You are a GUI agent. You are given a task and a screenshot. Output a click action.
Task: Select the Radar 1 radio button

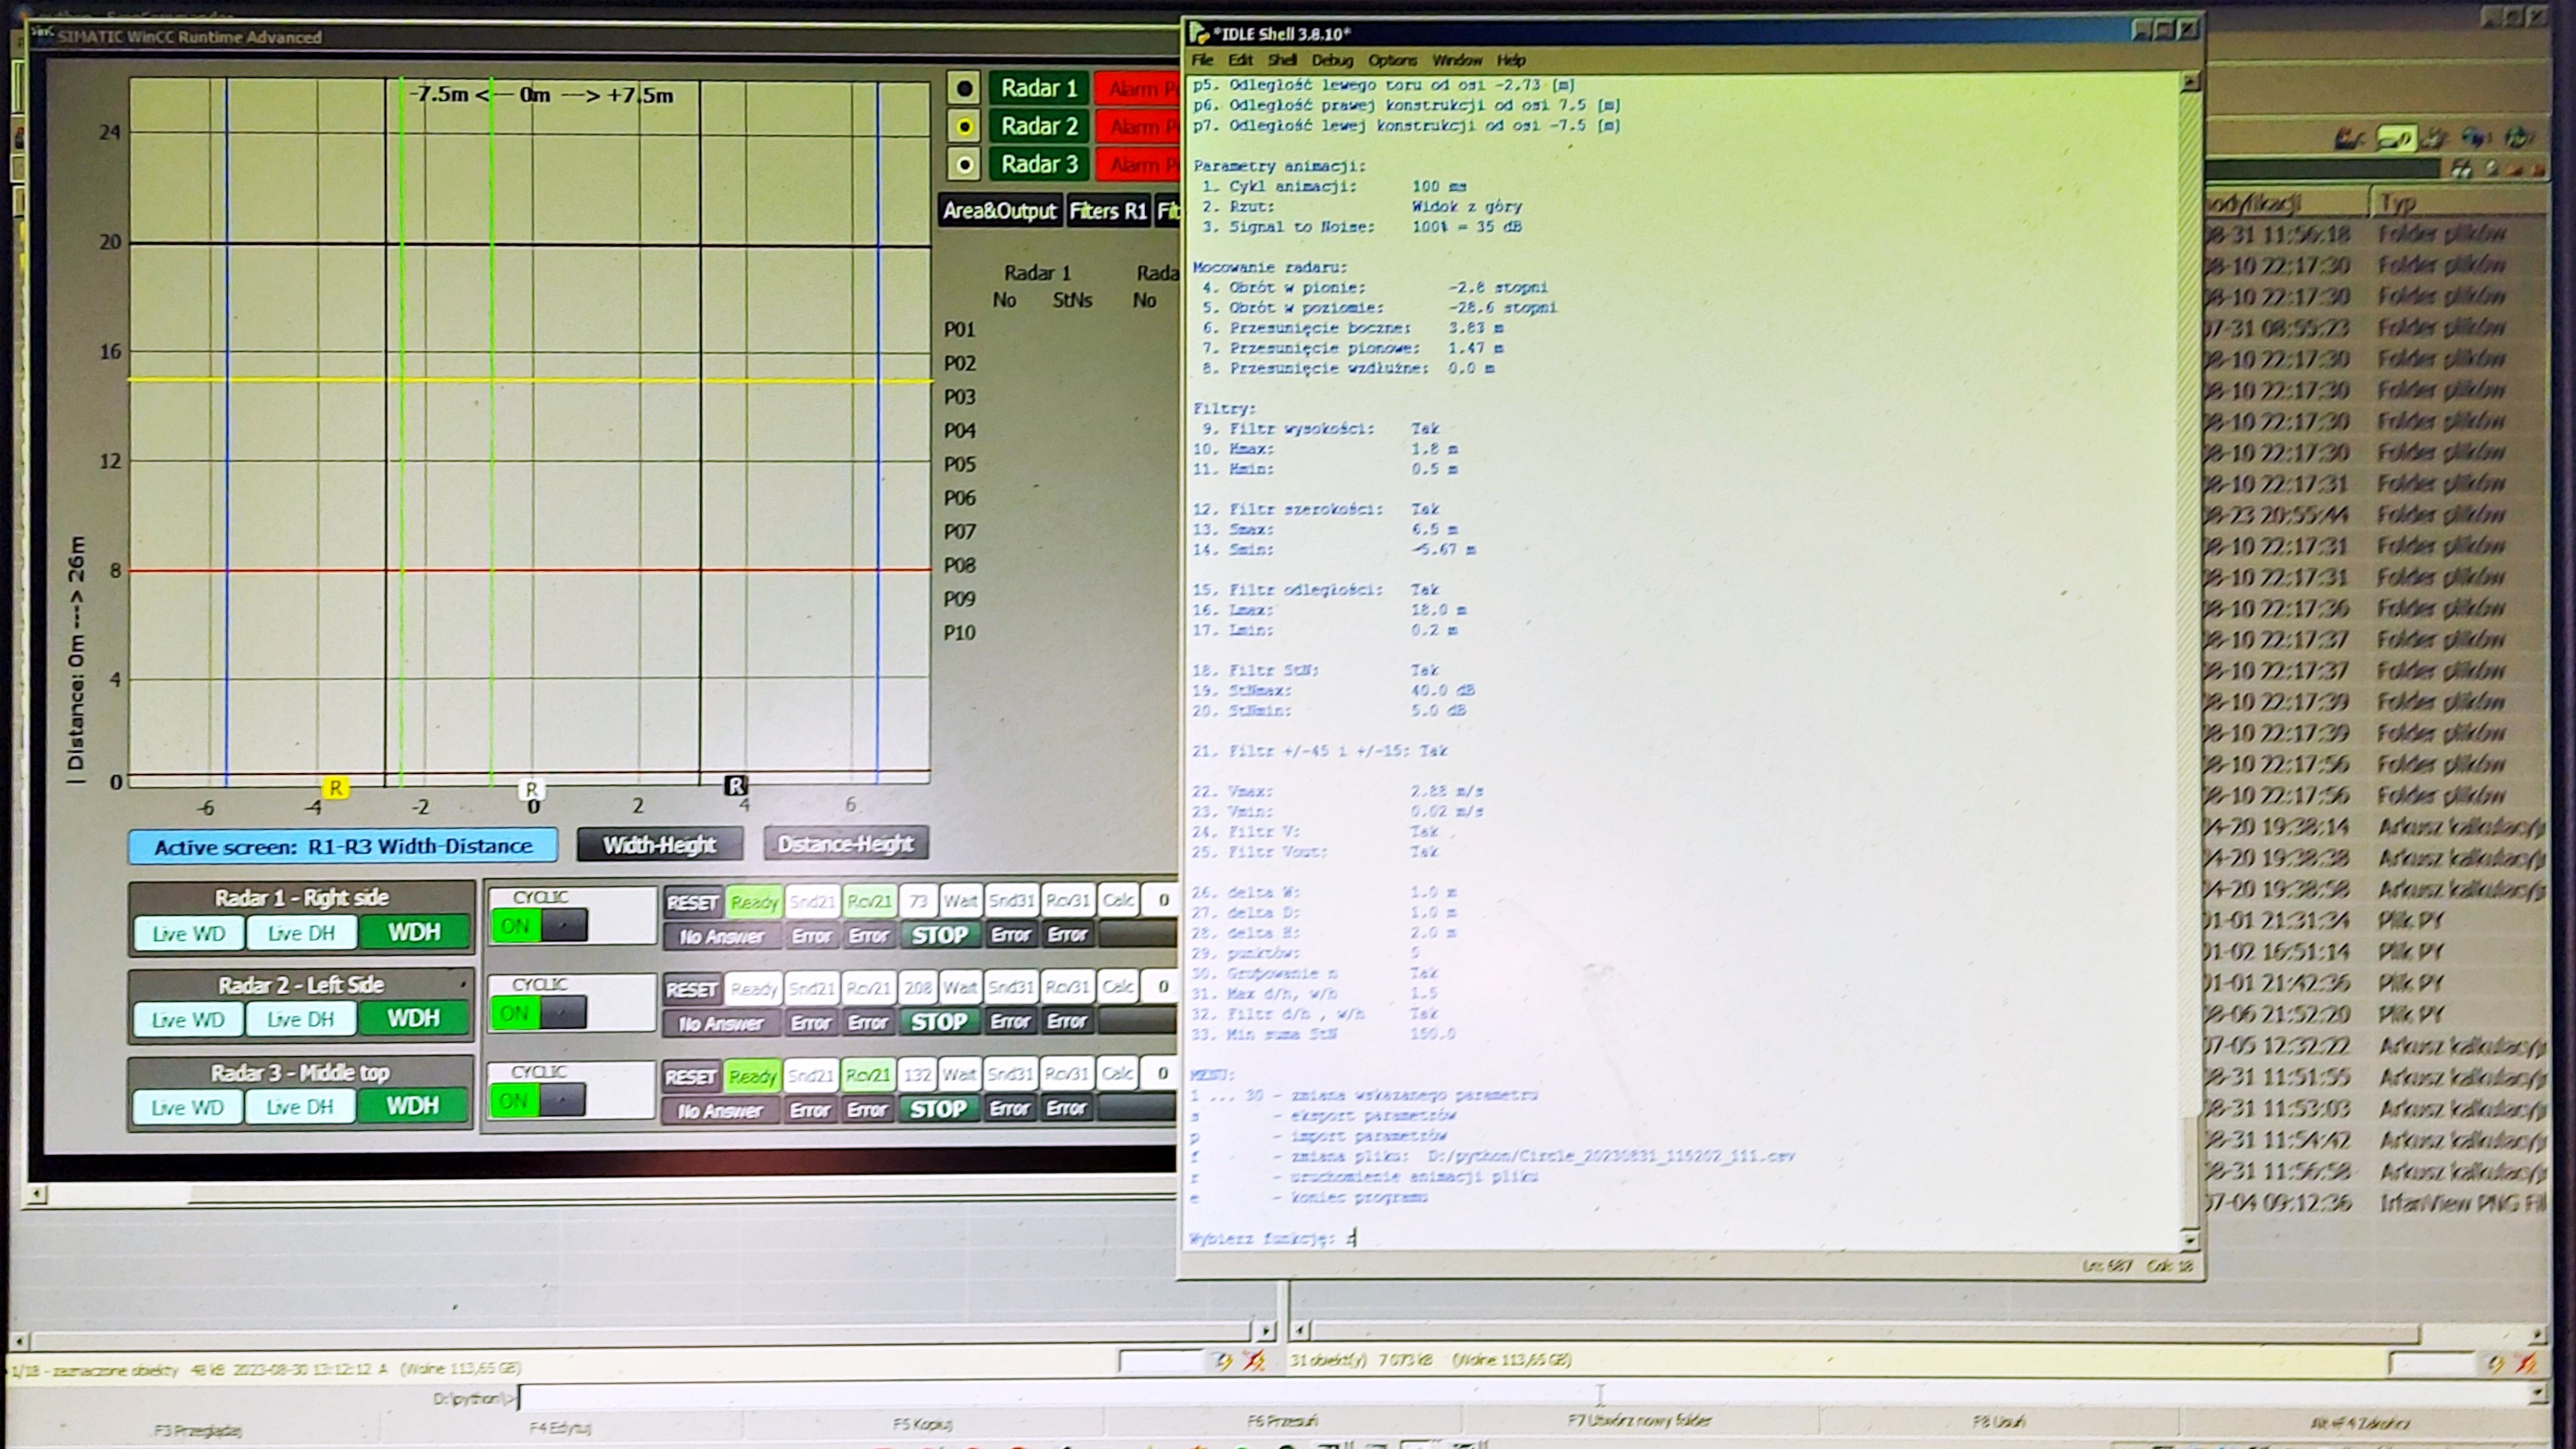964,88
